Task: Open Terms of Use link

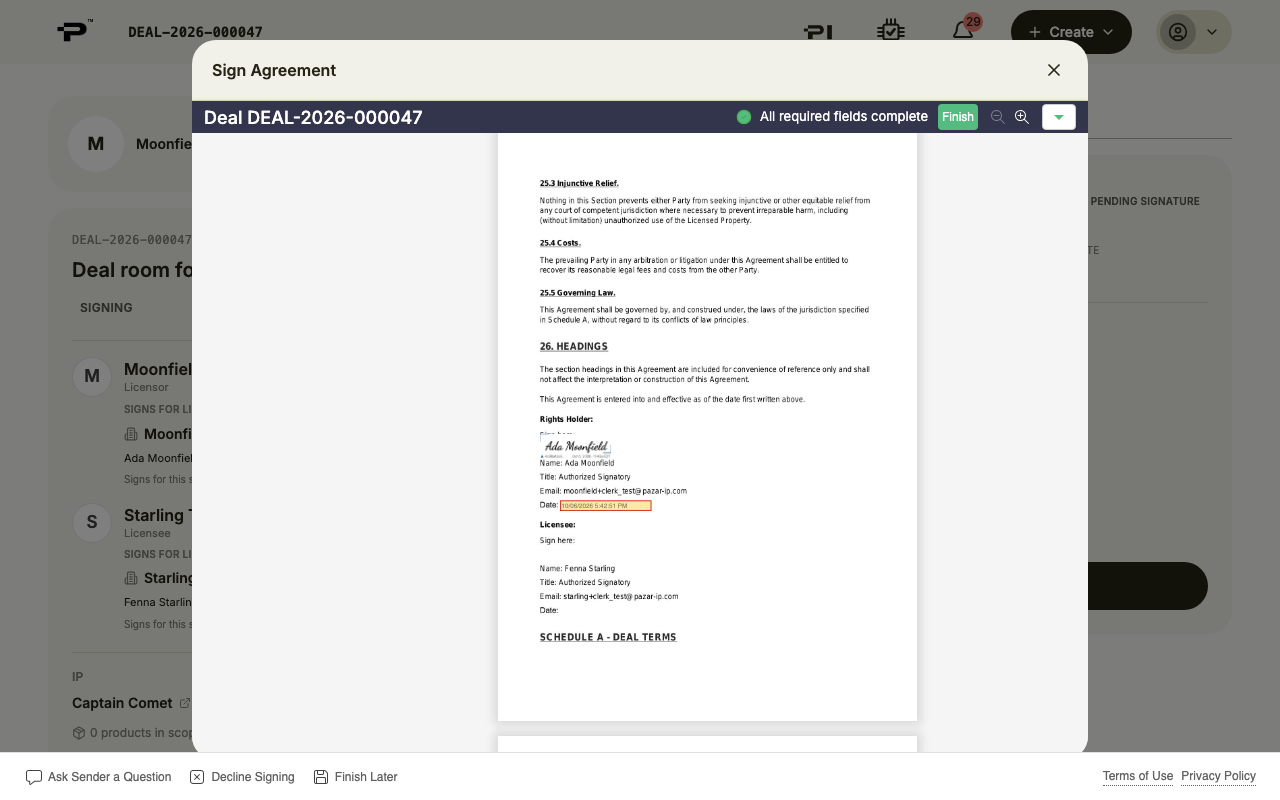Action: [x=1138, y=776]
